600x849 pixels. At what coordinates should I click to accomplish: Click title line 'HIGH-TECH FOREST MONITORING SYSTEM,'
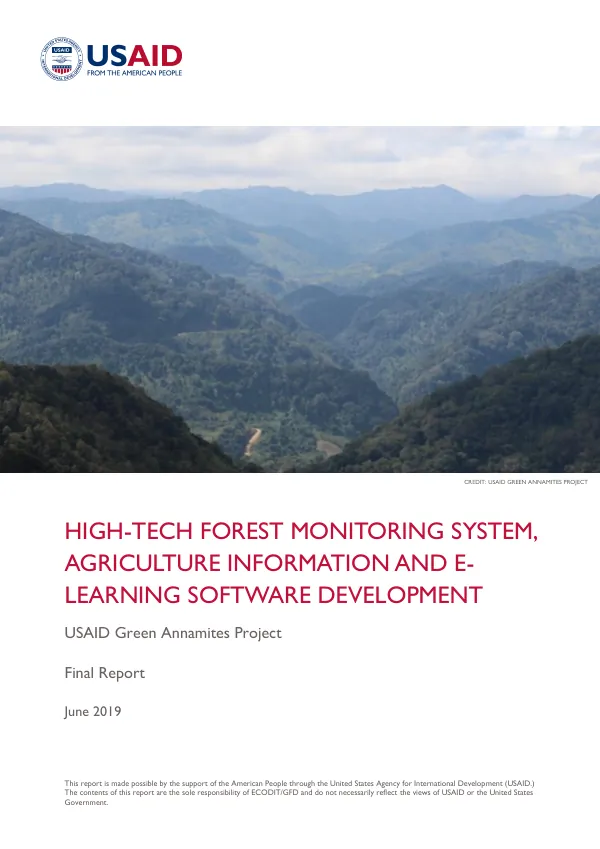click(301, 531)
